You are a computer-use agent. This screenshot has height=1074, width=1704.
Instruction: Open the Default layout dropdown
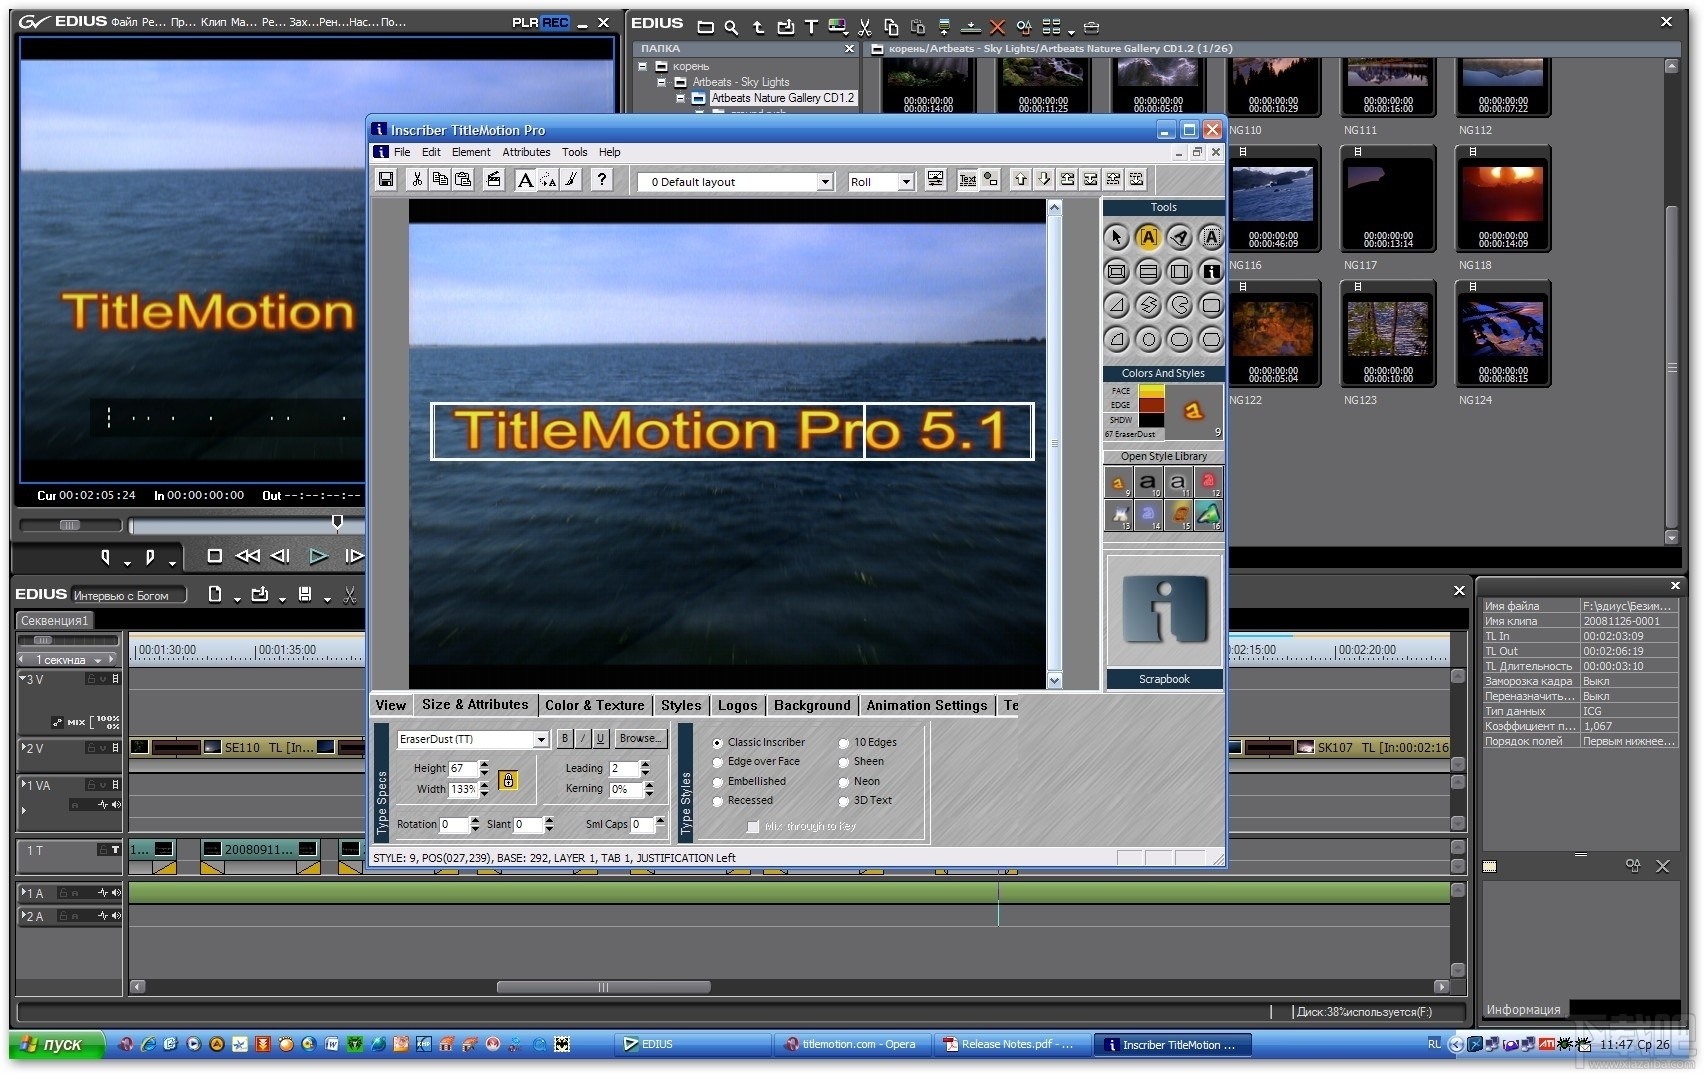click(825, 182)
